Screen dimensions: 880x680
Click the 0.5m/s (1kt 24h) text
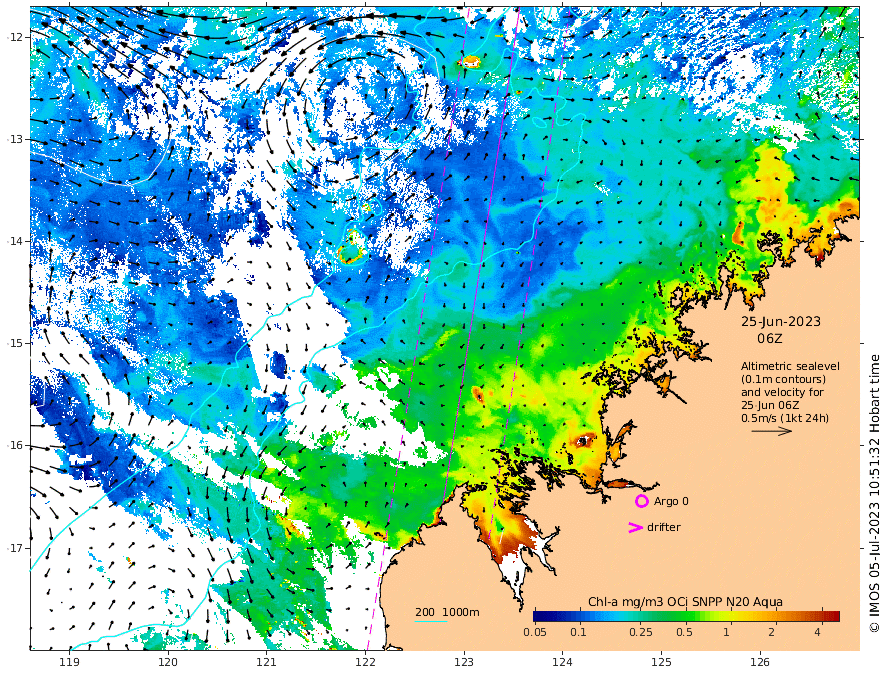[x=785, y=418]
